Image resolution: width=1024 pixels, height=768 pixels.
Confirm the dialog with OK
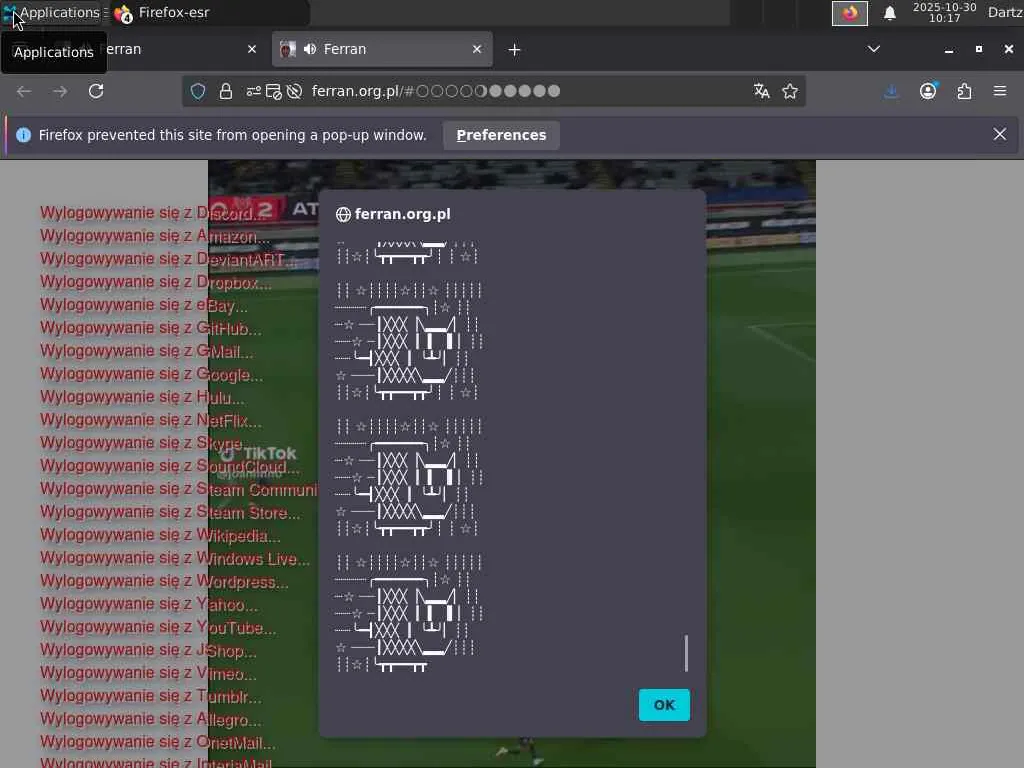(x=664, y=705)
